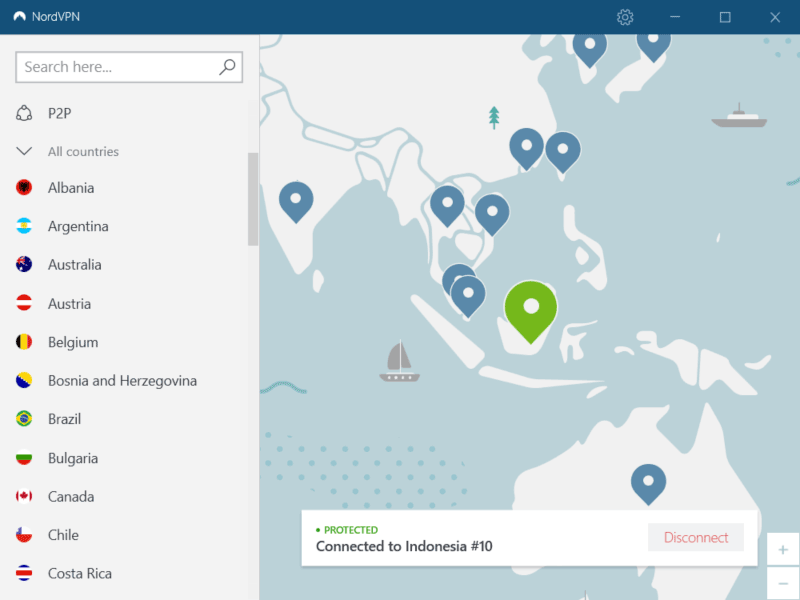This screenshot has width=800, height=600.
Task: Click the country list scrollbar thumb
Action: point(253,199)
